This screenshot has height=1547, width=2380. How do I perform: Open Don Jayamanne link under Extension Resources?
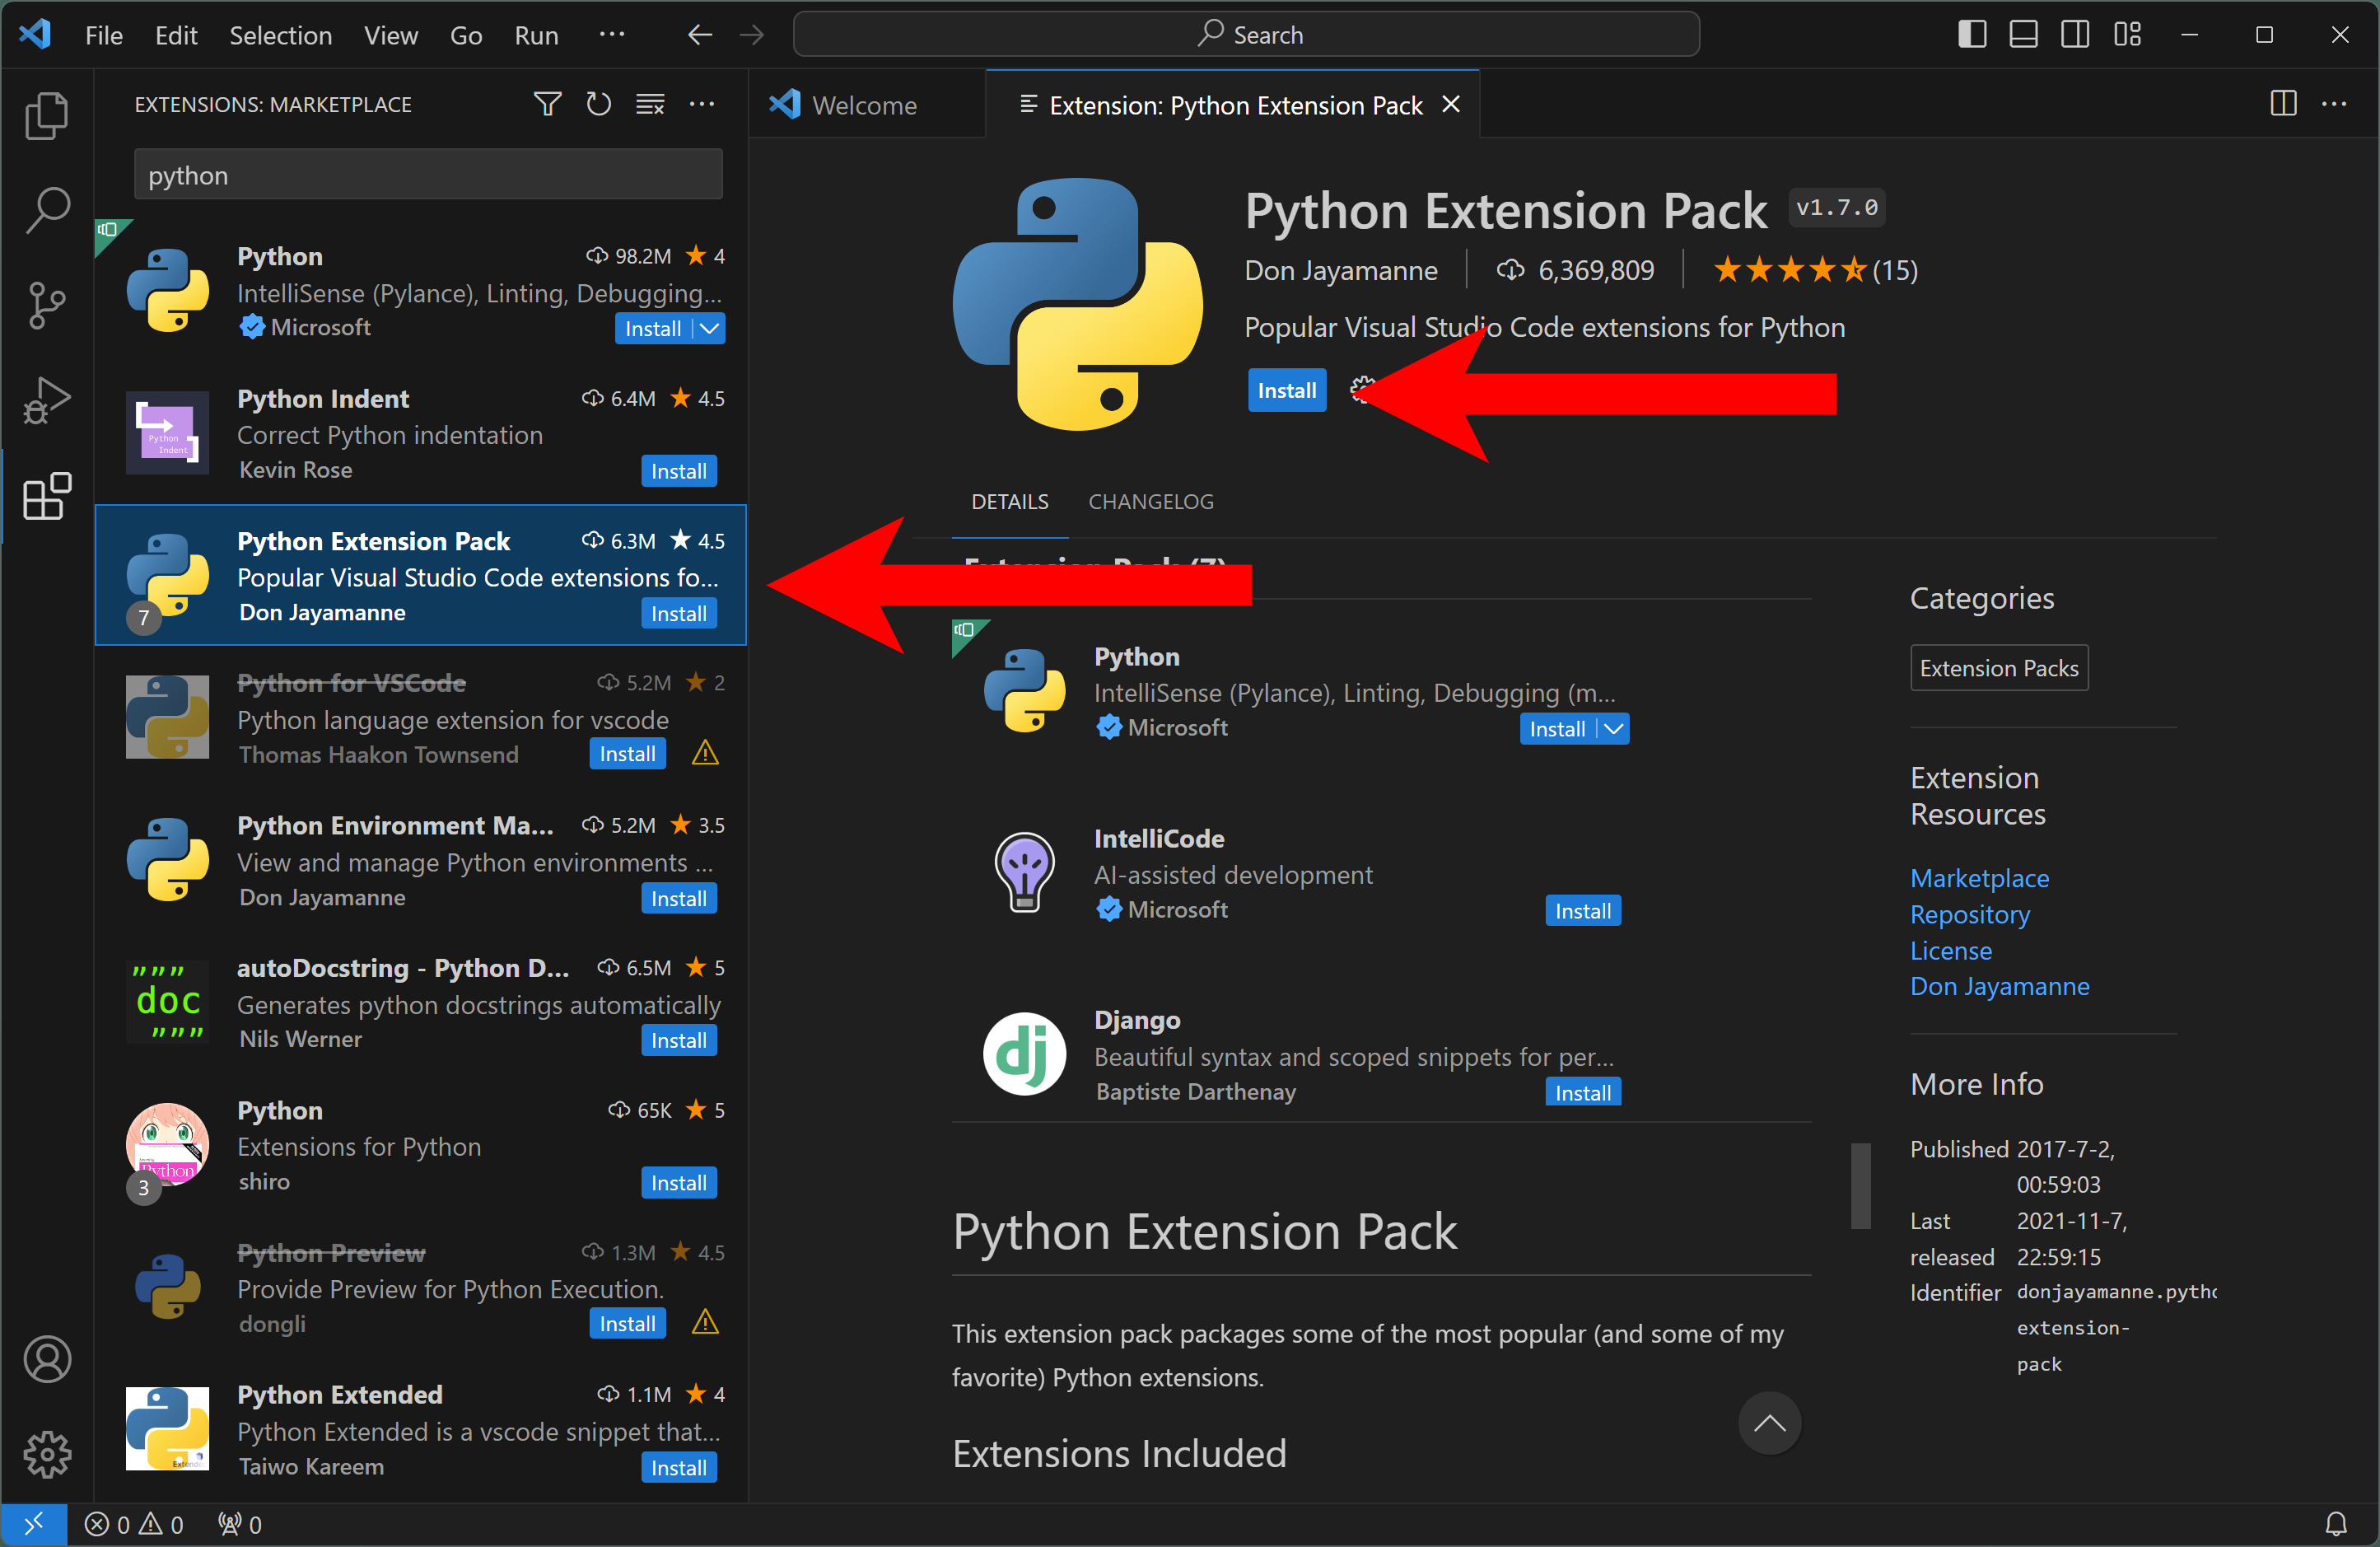pyautogui.click(x=1999, y=986)
